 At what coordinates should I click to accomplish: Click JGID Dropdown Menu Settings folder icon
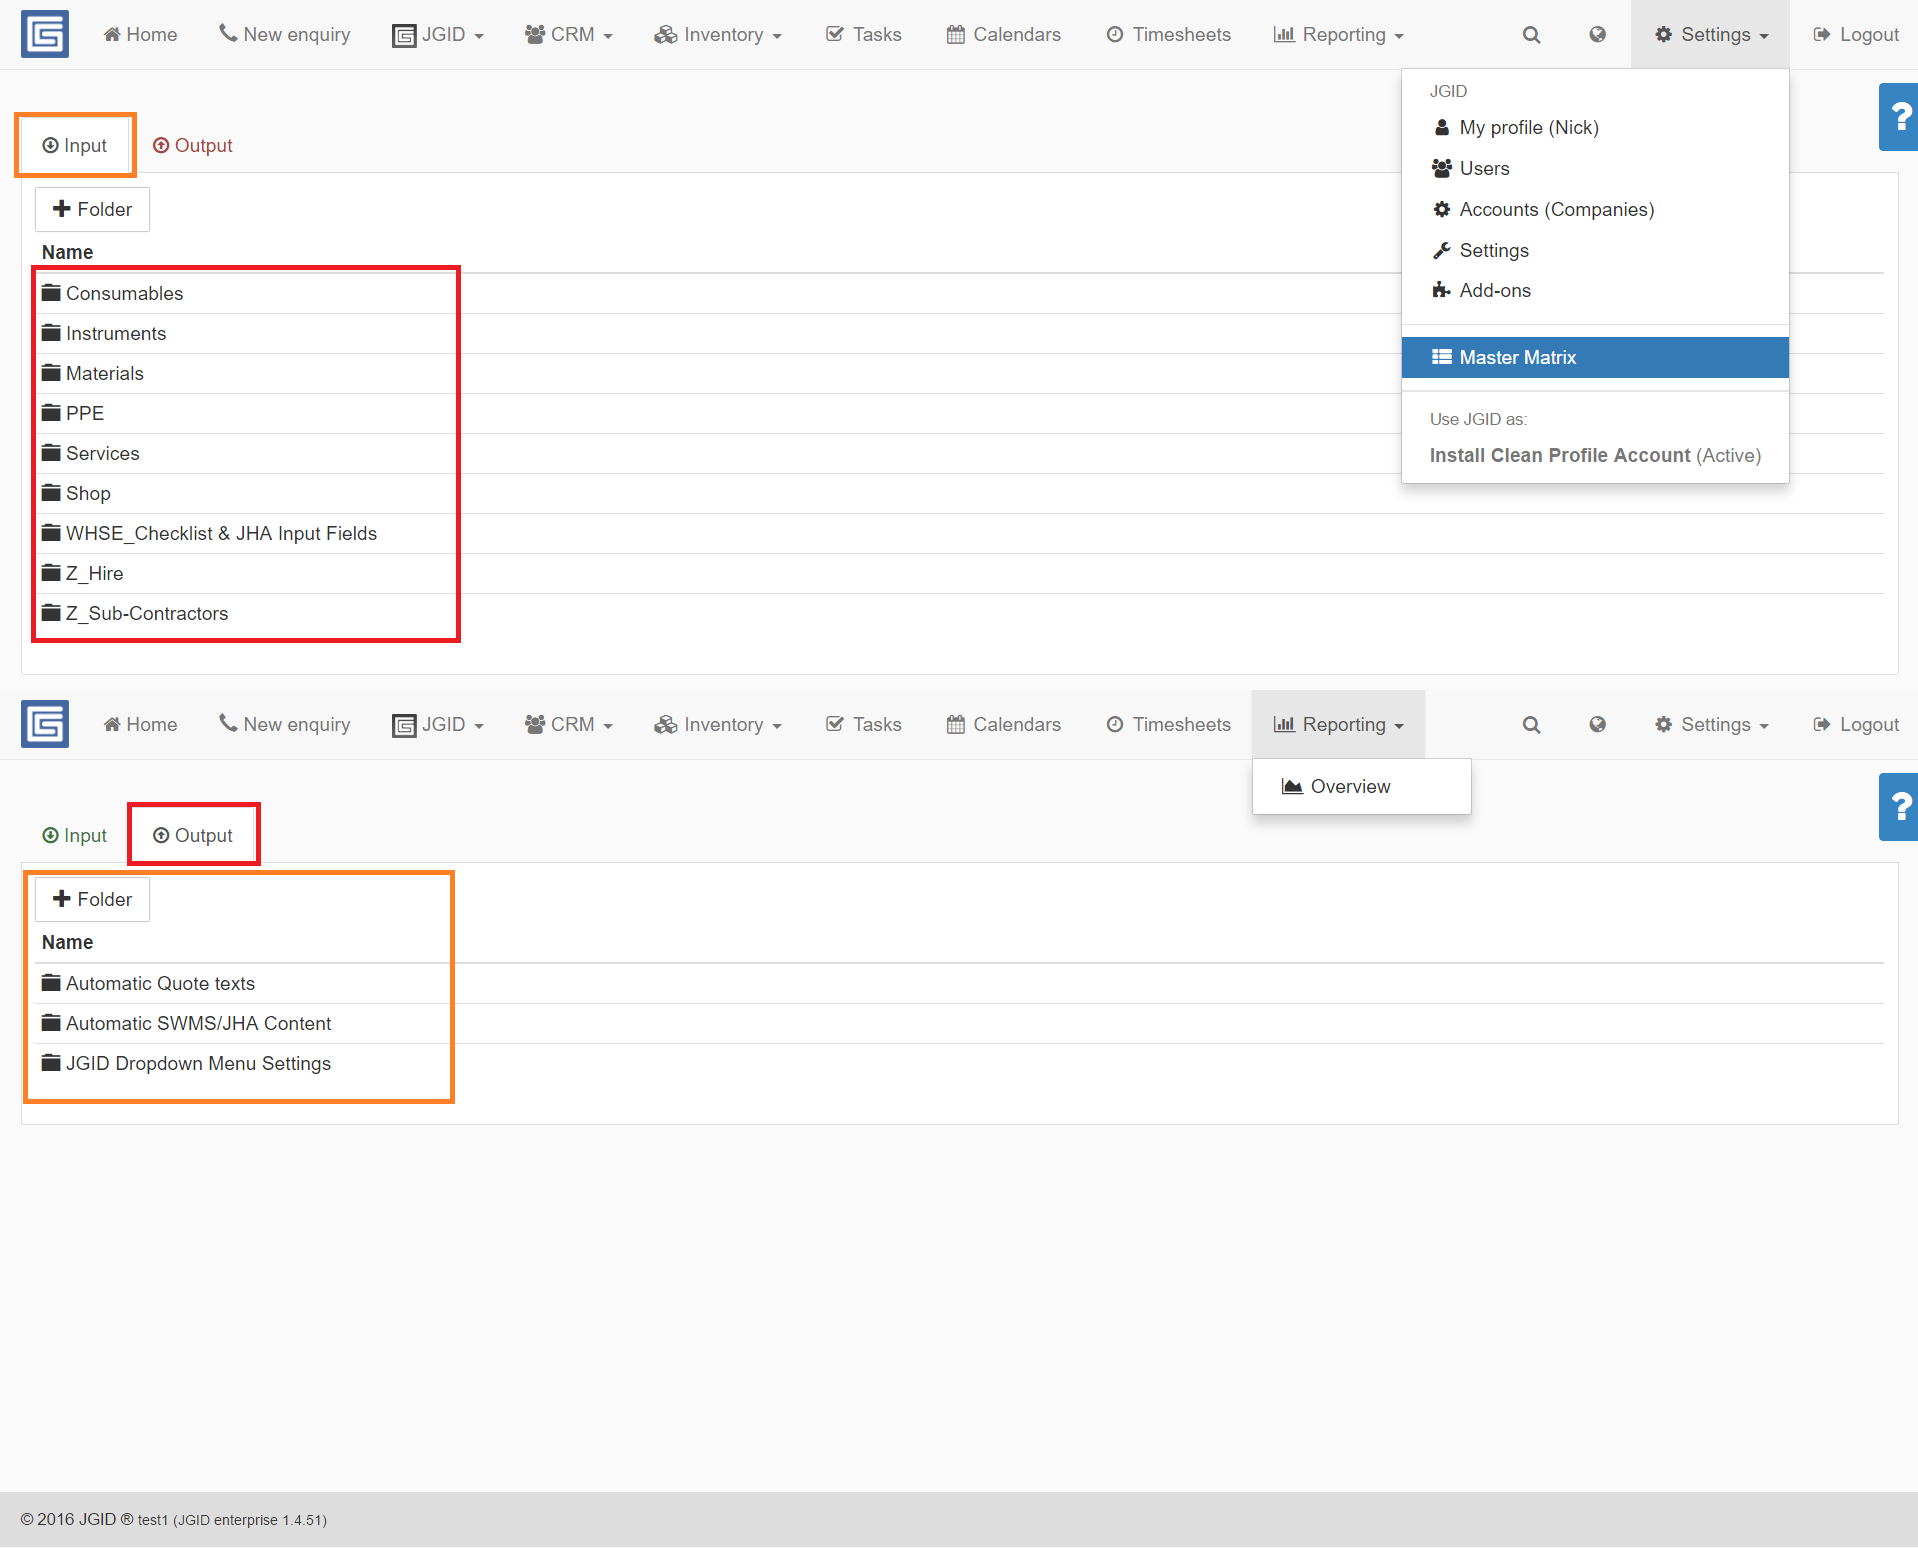(51, 1062)
